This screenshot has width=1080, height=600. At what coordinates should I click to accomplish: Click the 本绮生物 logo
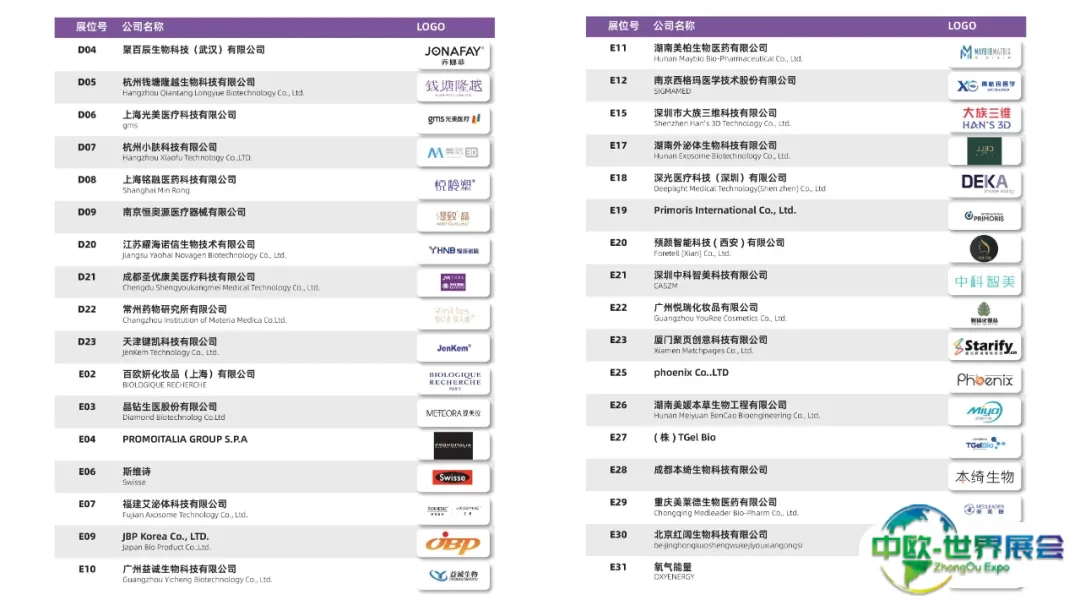985,477
